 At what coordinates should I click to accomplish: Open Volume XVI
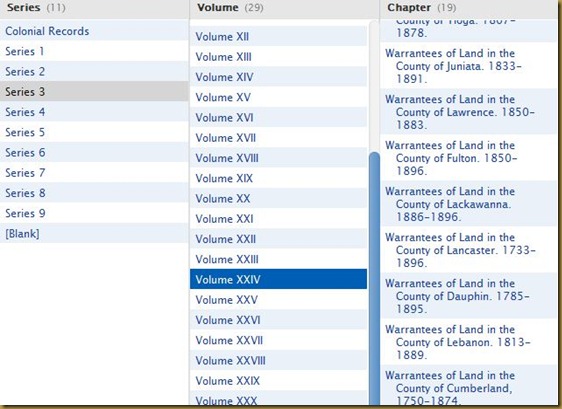click(x=278, y=117)
